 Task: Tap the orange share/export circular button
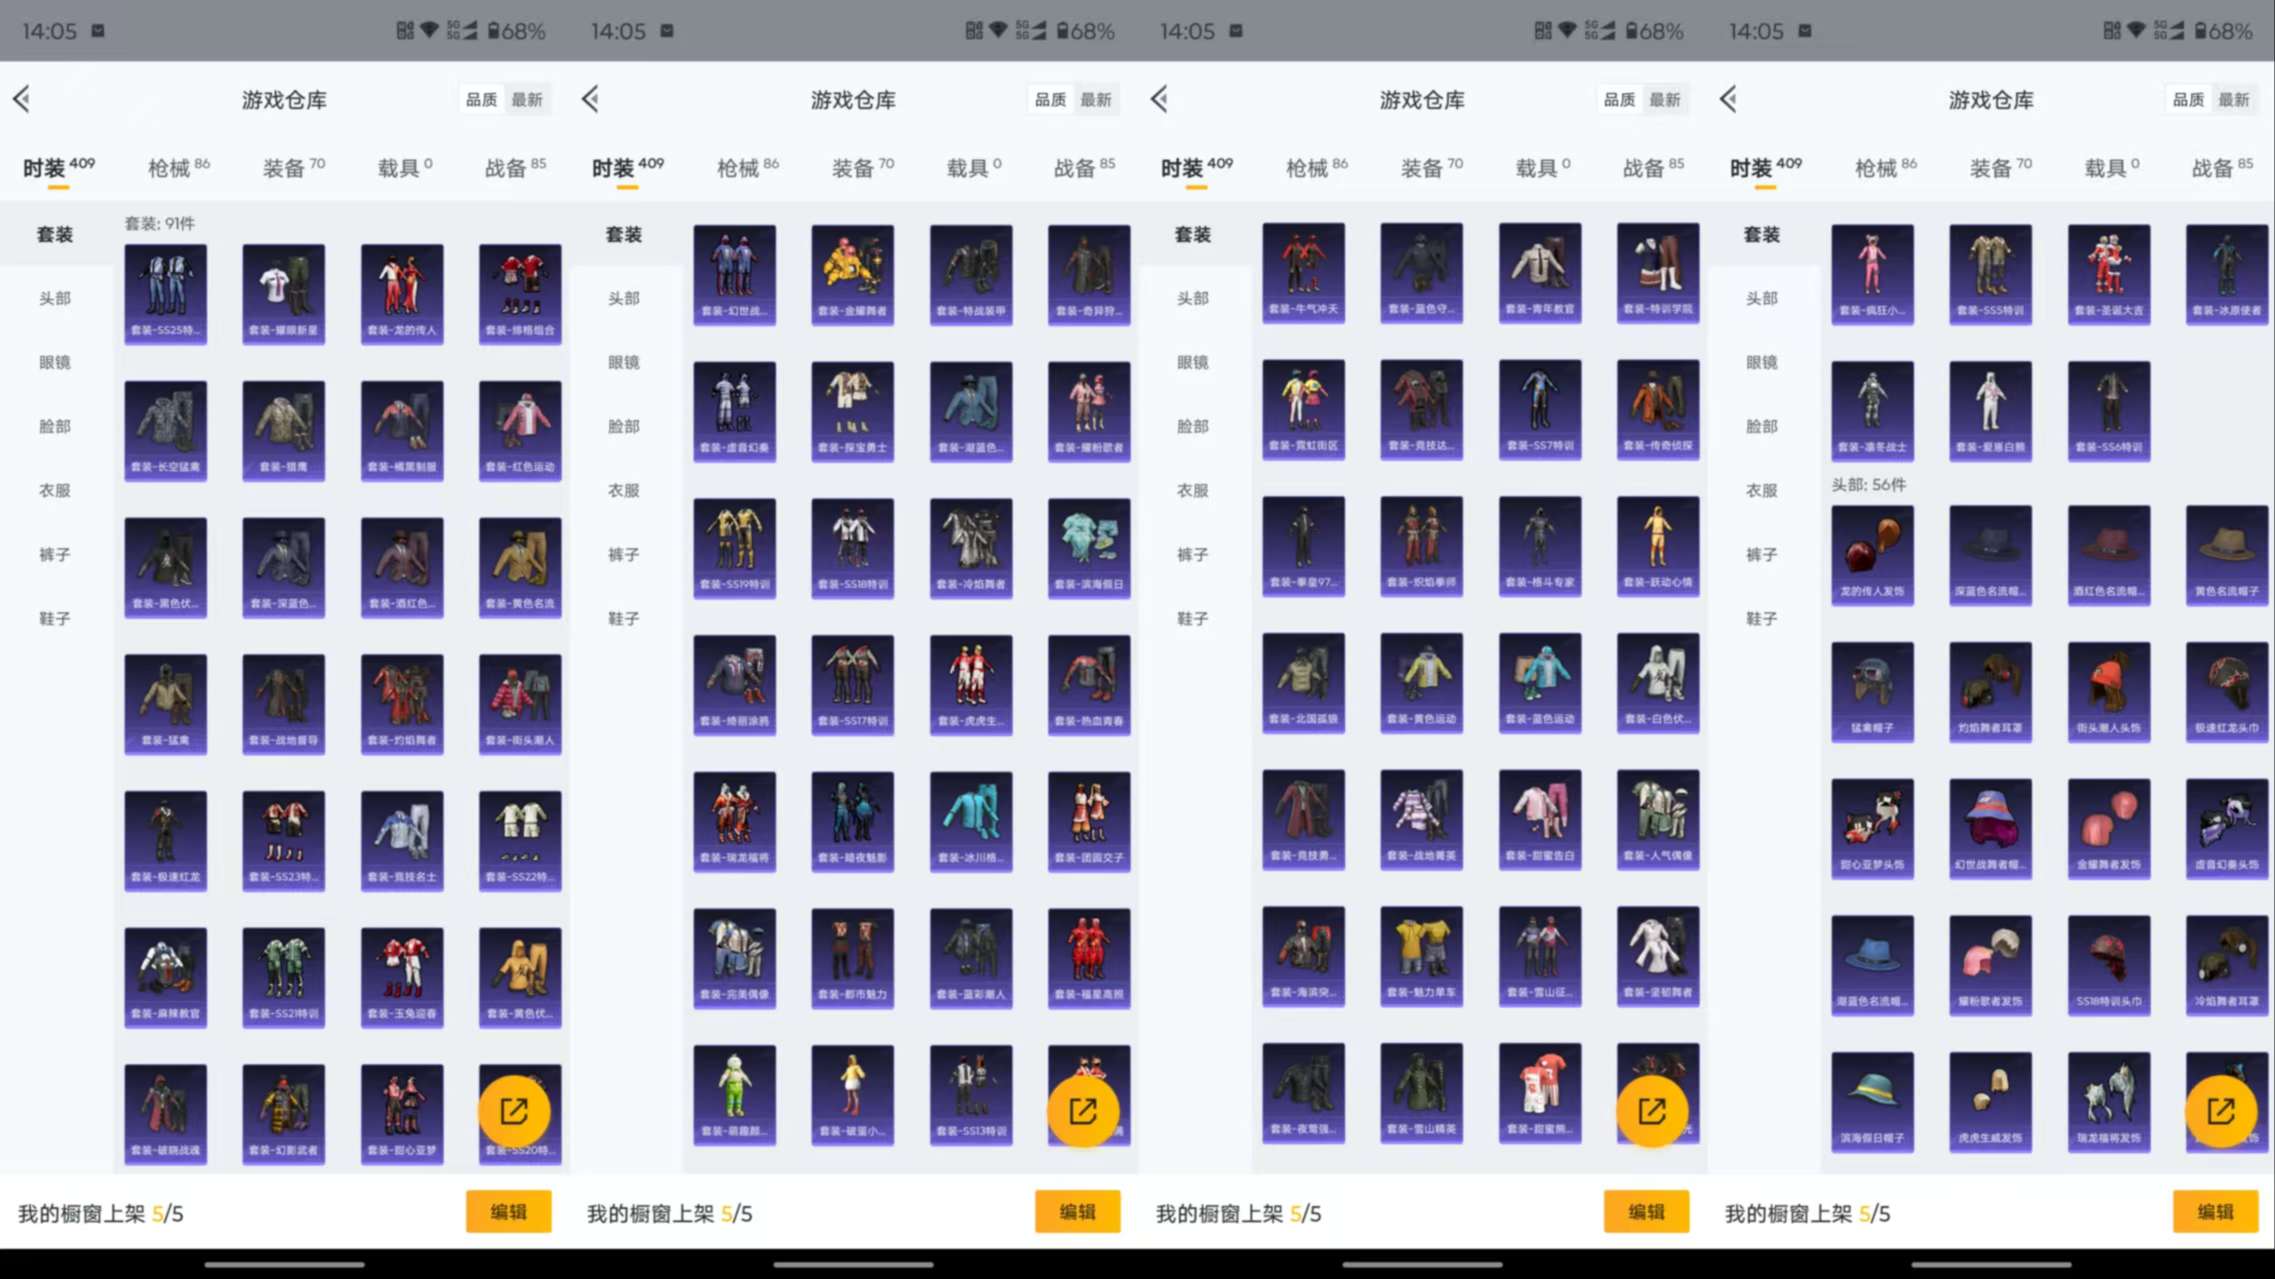click(x=513, y=1110)
